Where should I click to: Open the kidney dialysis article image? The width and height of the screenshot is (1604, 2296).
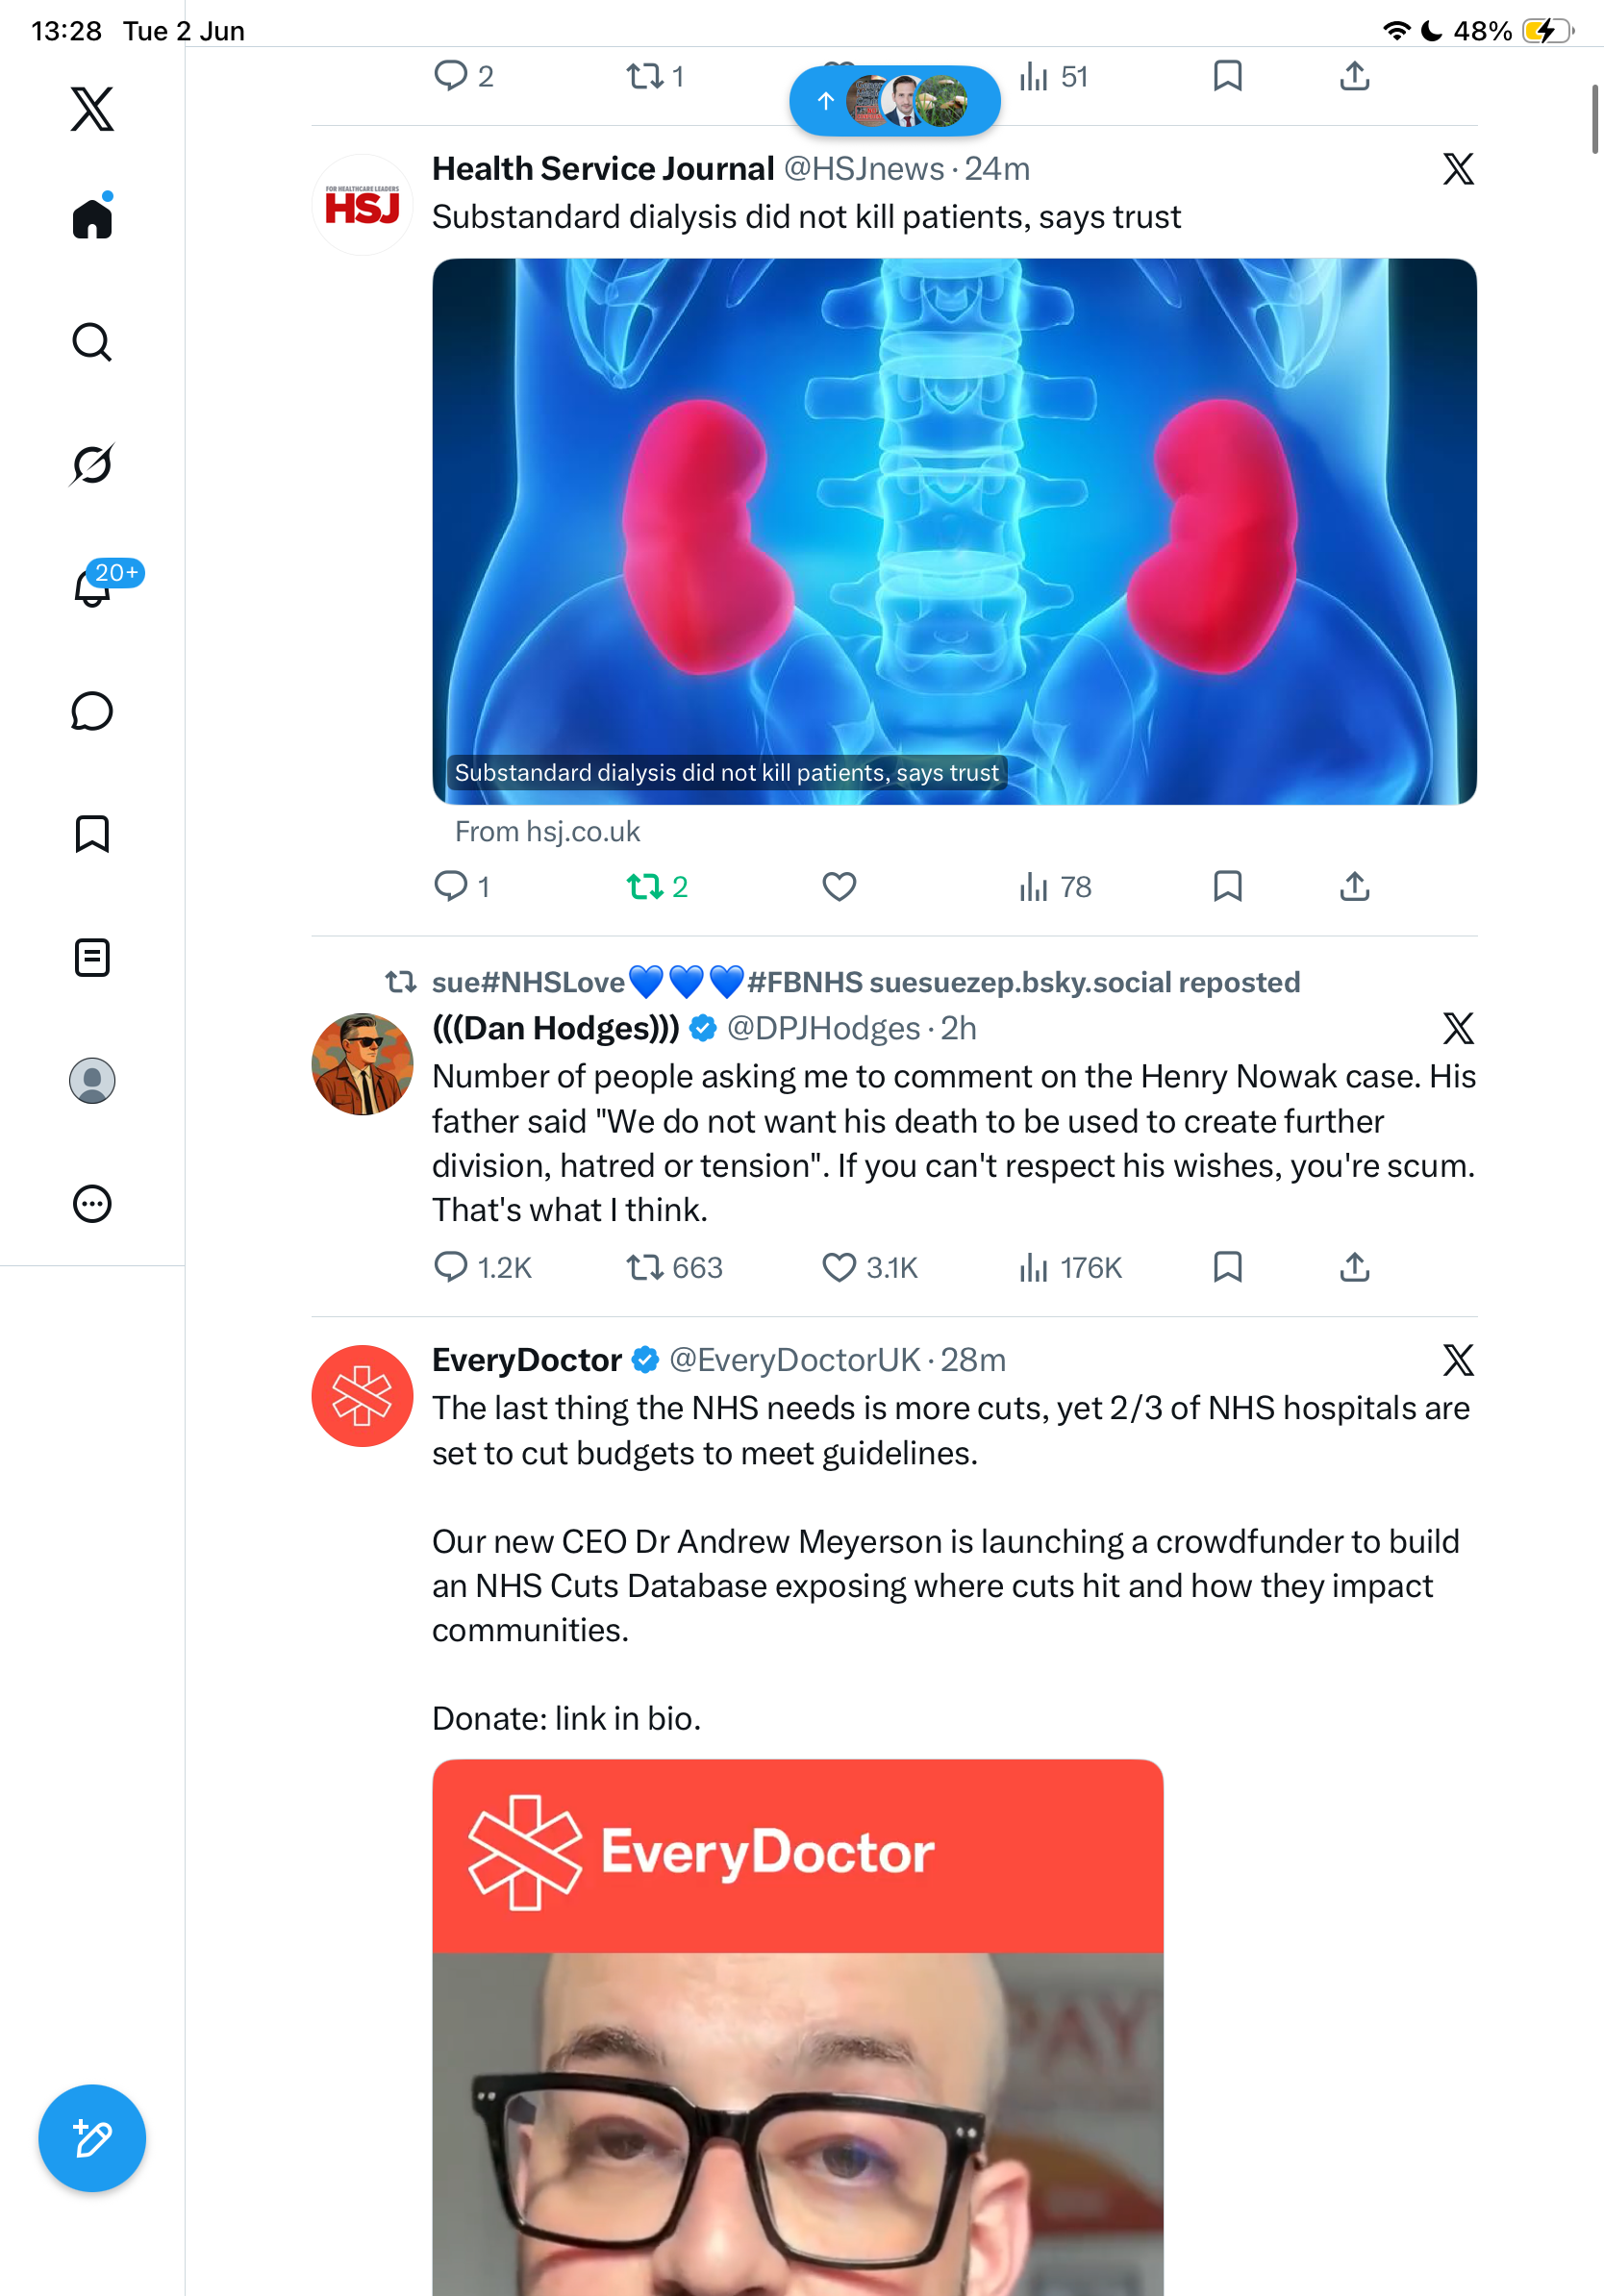pyautogui.click(x=954, y=531)
